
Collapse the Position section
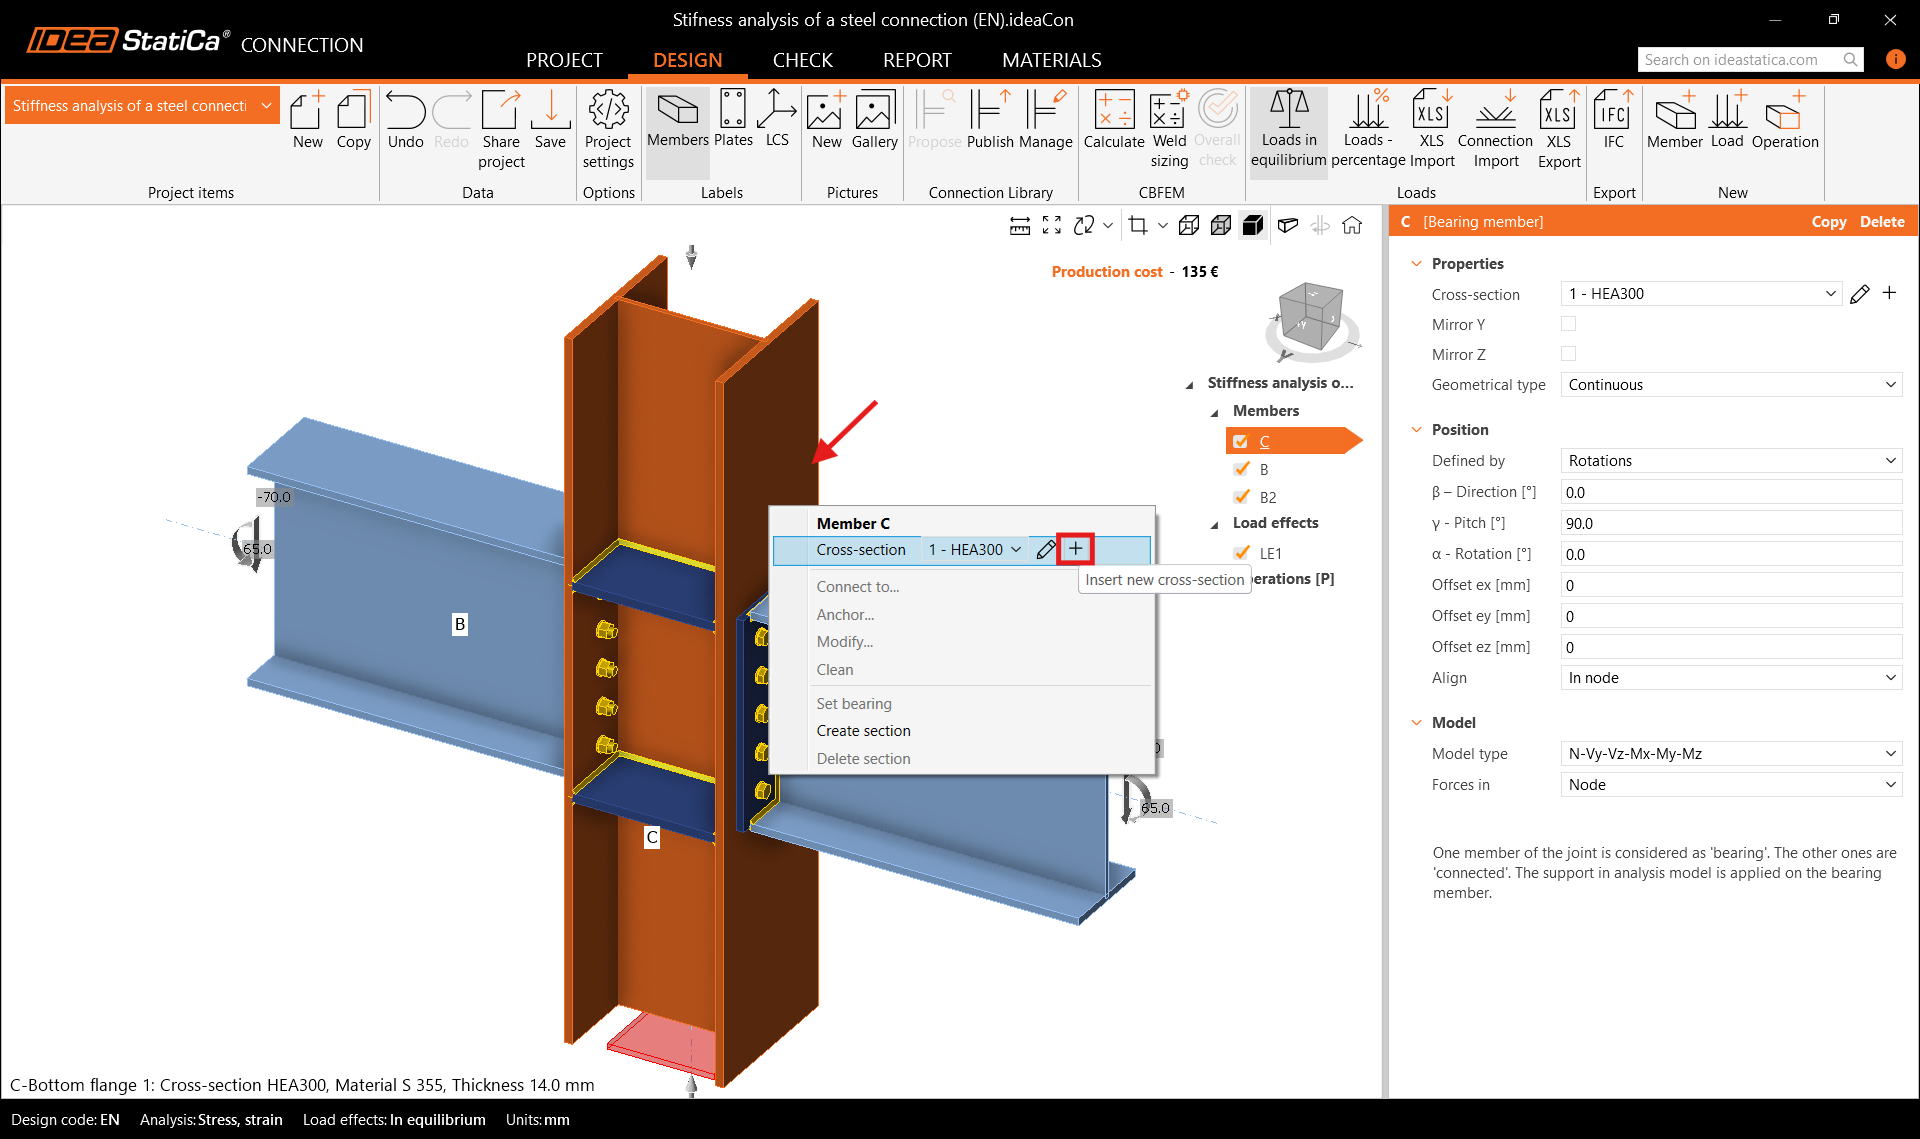(1416, 429)
